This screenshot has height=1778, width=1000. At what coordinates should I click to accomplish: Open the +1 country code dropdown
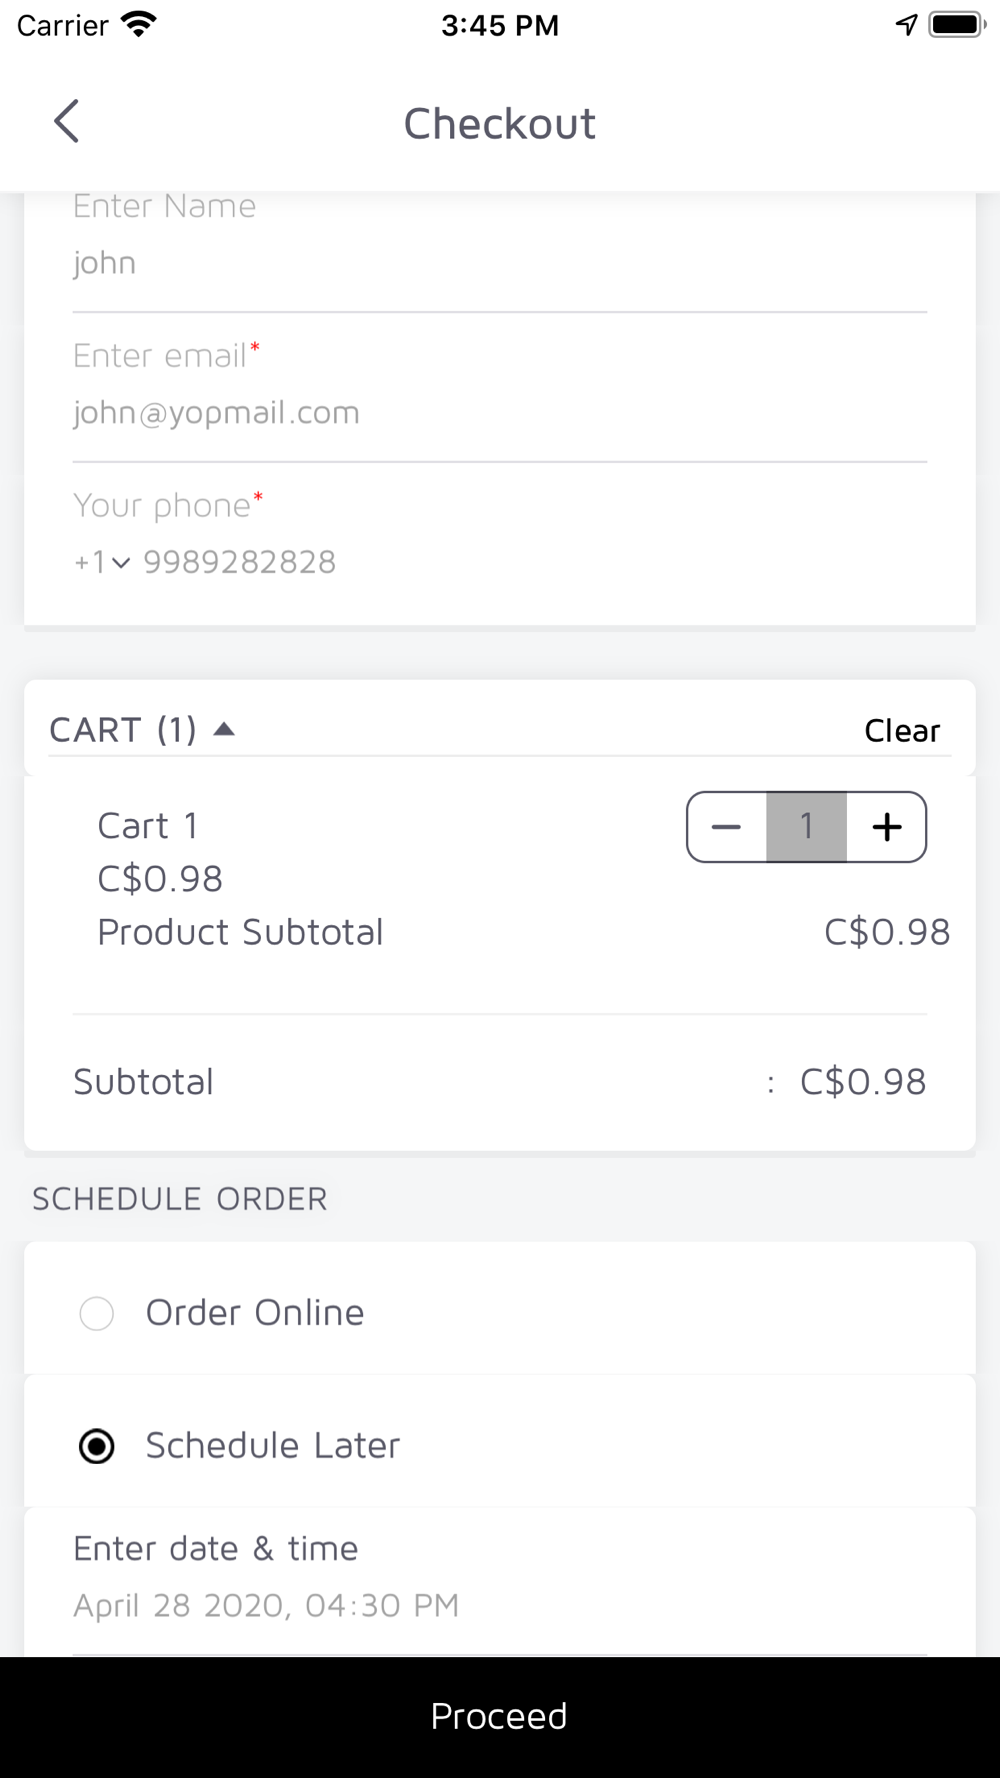pyautogui.click(x=102, y=562)
